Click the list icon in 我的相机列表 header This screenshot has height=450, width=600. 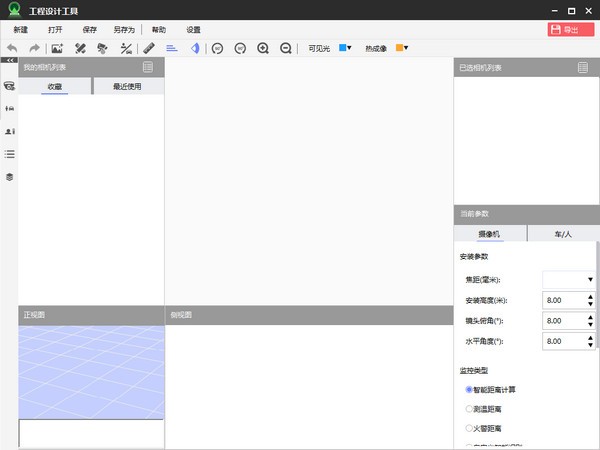click(x=148, y=68)
